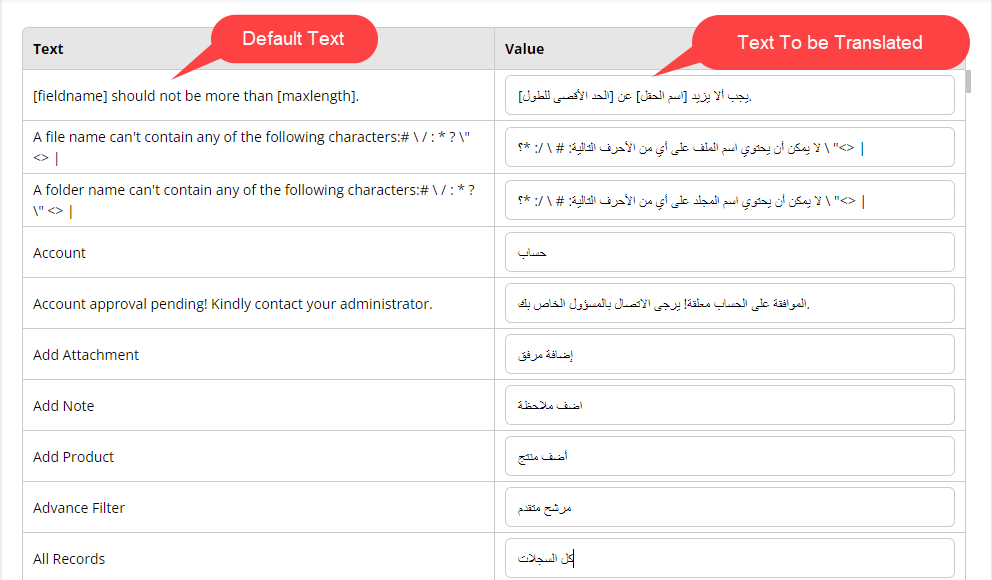Image resolution: width=992 pixels, height=580 pixels.
Task: Click the Value column header
Action: click(x=524, y=49)
